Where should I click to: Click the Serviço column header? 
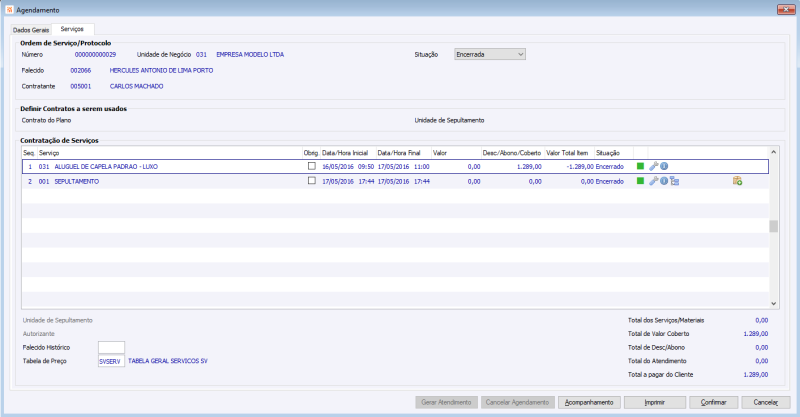click(169, 153)
